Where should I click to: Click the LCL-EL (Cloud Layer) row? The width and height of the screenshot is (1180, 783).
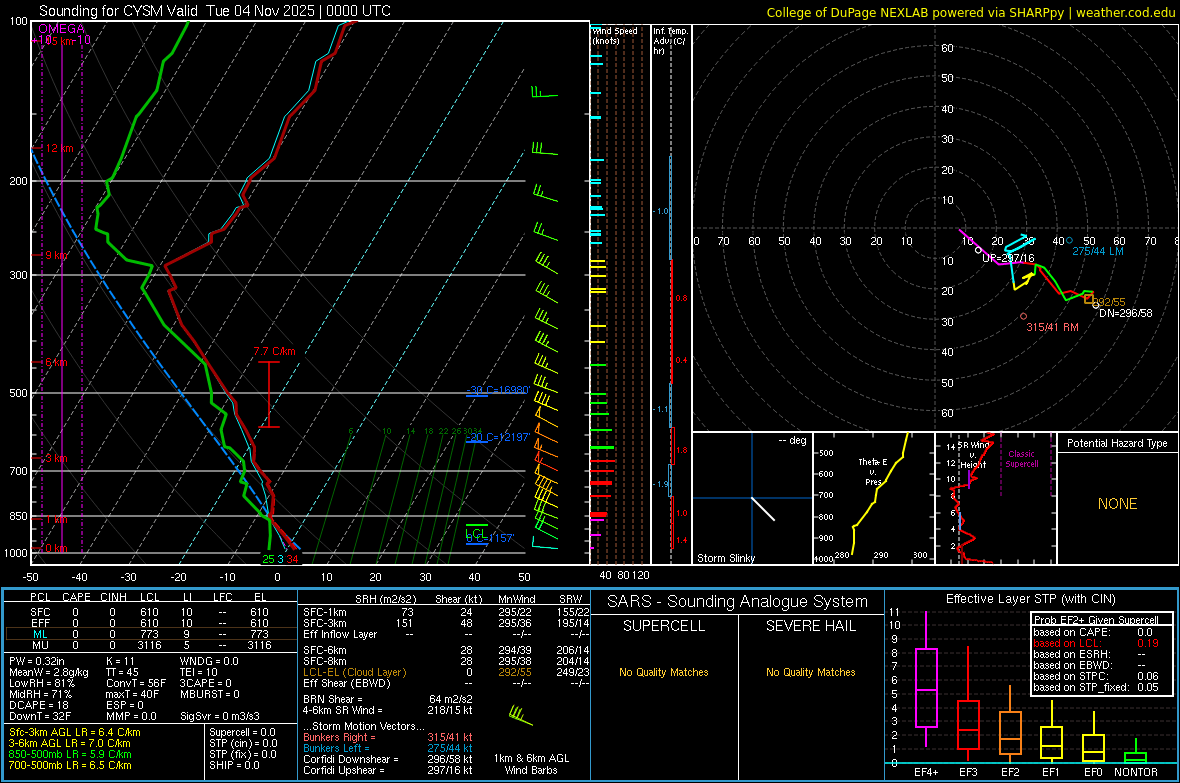446,672
